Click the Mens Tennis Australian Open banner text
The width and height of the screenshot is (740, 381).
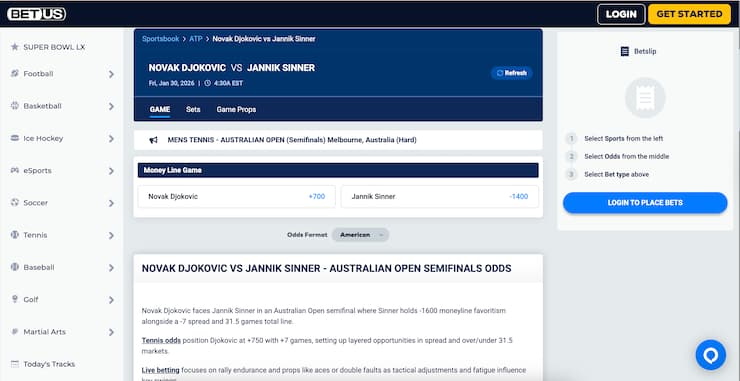292,140
